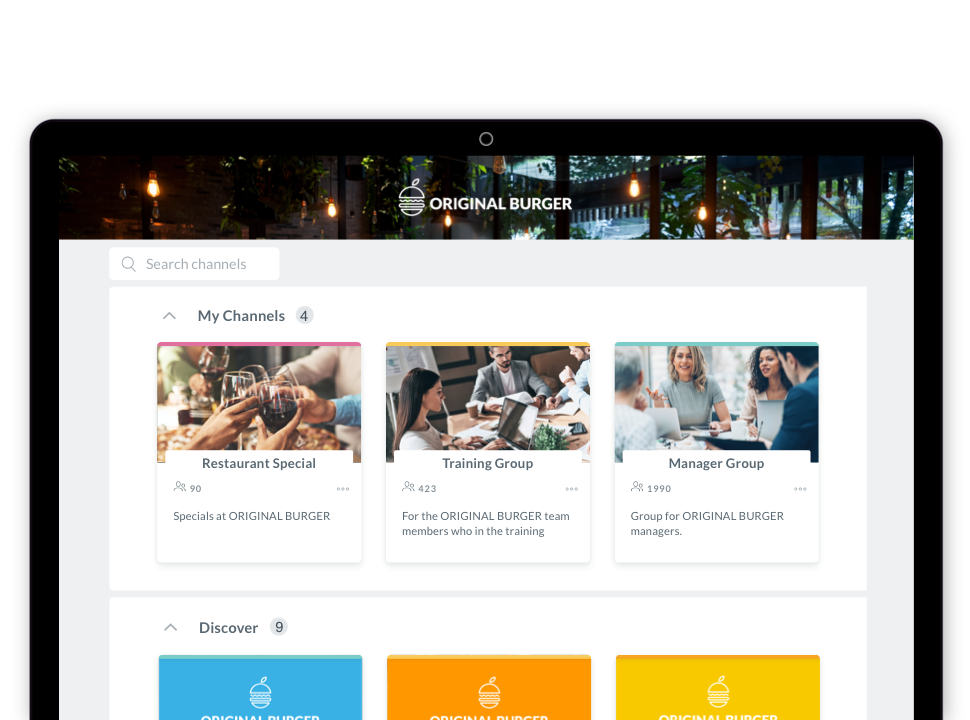Click members icon on Training Group card
Screen dimensions: 970x720
tap(408, 487)
